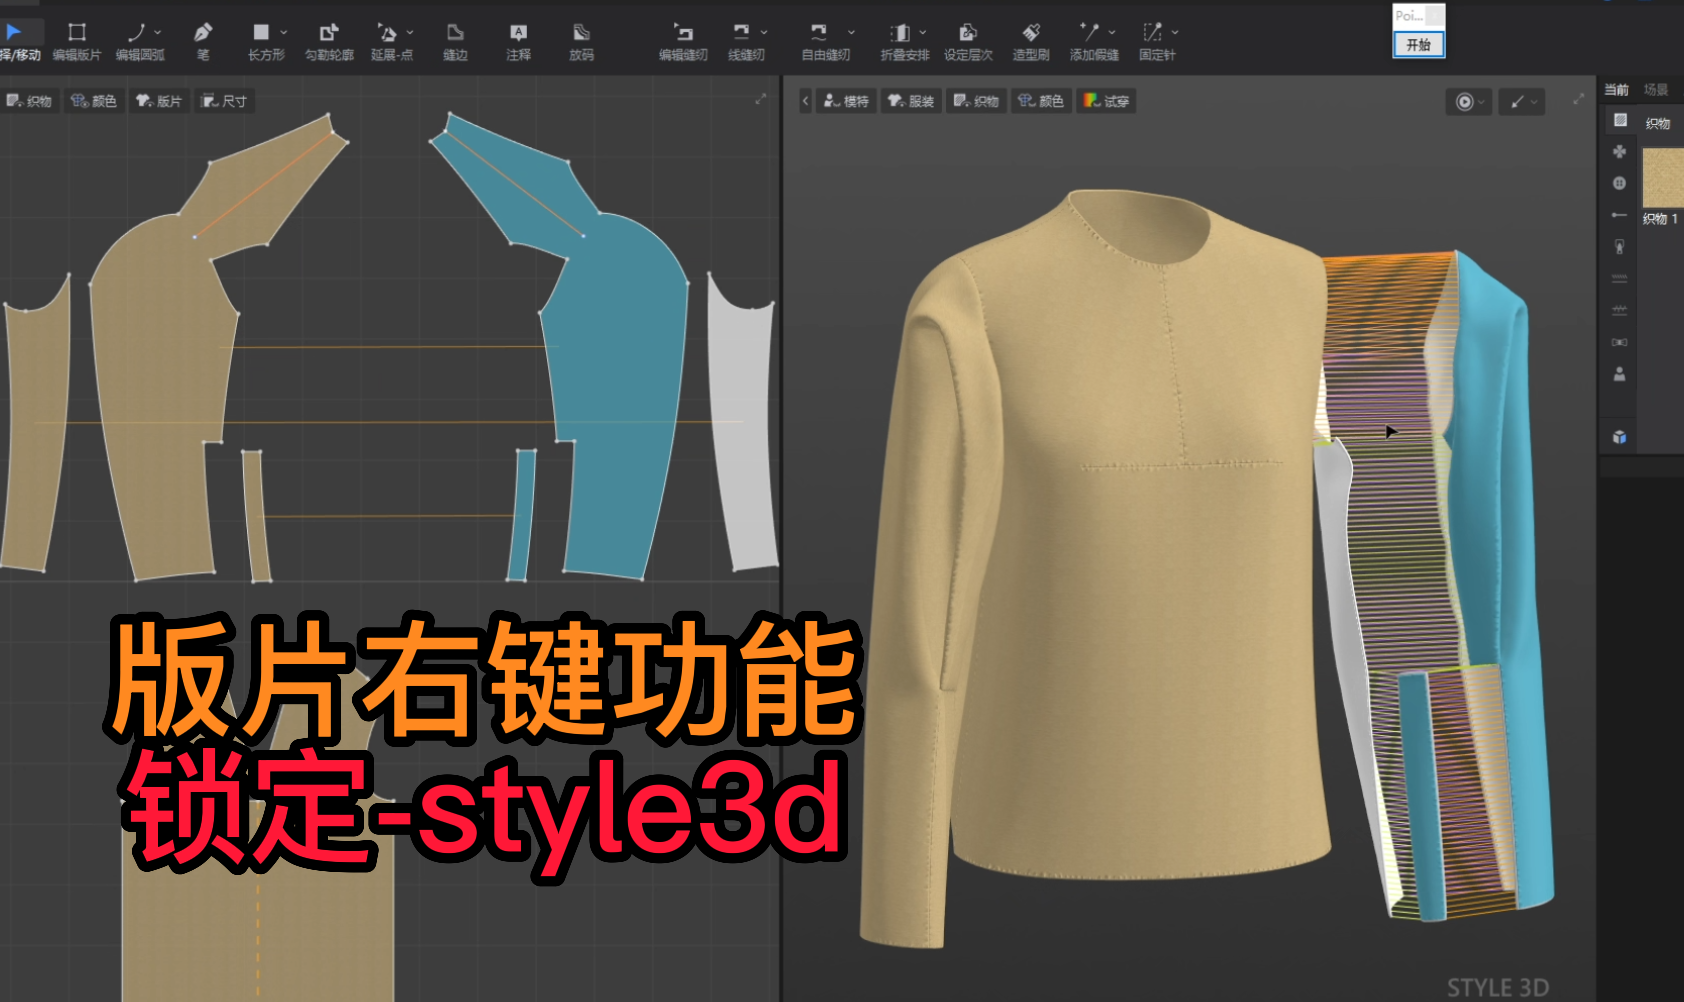Select the 勾勒轮廓 trace outline tool
1684x1002 pixels.
[329, 42]
